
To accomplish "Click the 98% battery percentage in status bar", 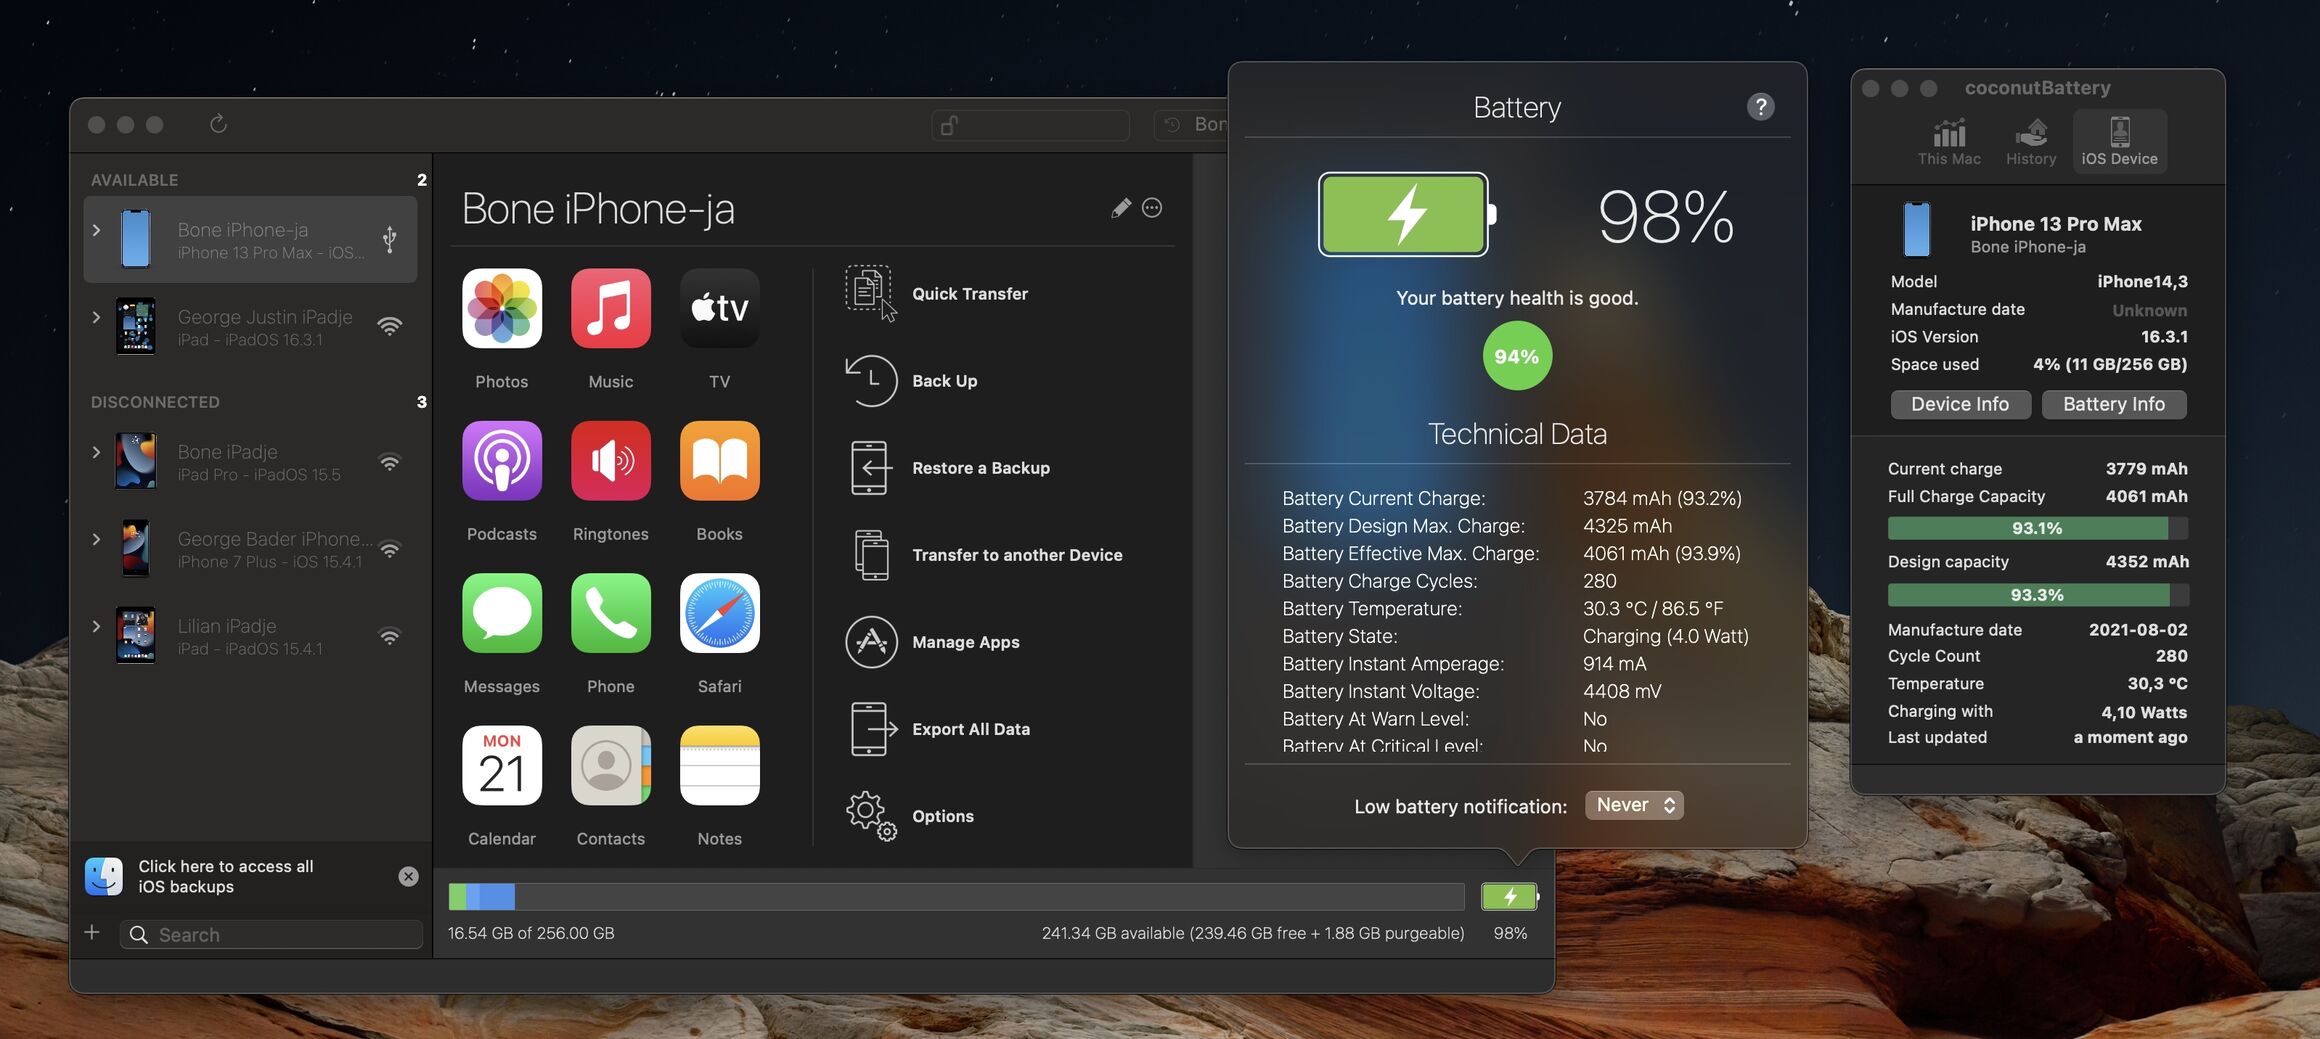I will tap(1510, 933).
